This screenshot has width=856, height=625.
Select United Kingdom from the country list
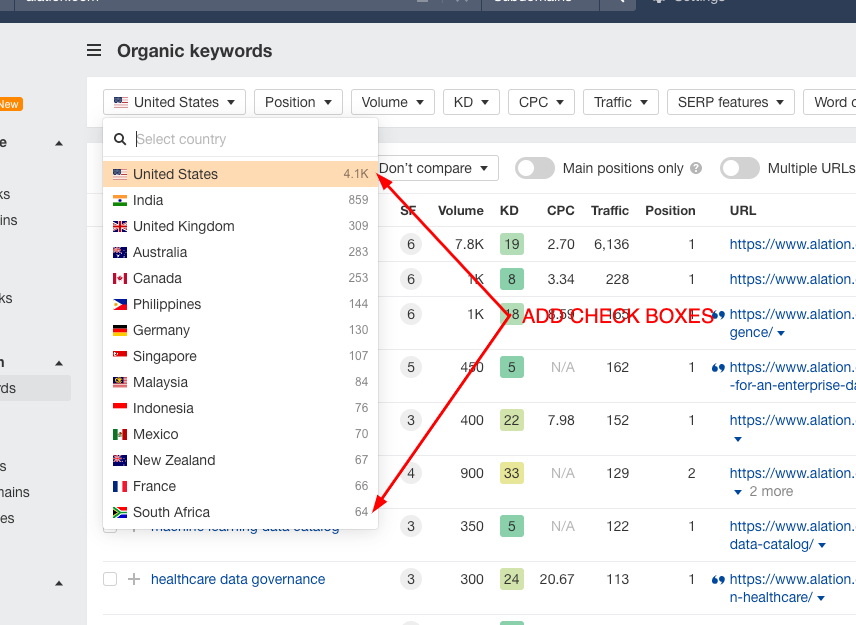(x=183, y=226)
